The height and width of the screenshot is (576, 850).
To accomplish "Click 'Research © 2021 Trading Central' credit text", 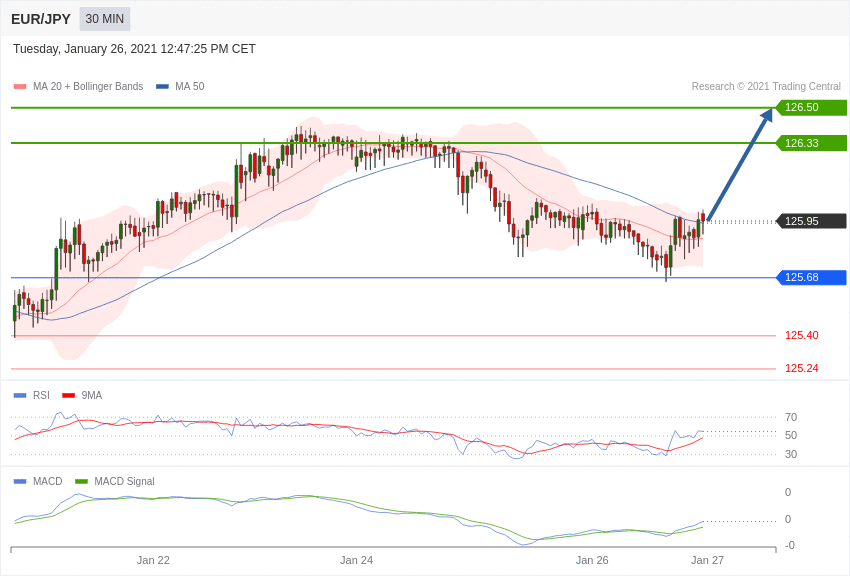I will click(766, 87).
